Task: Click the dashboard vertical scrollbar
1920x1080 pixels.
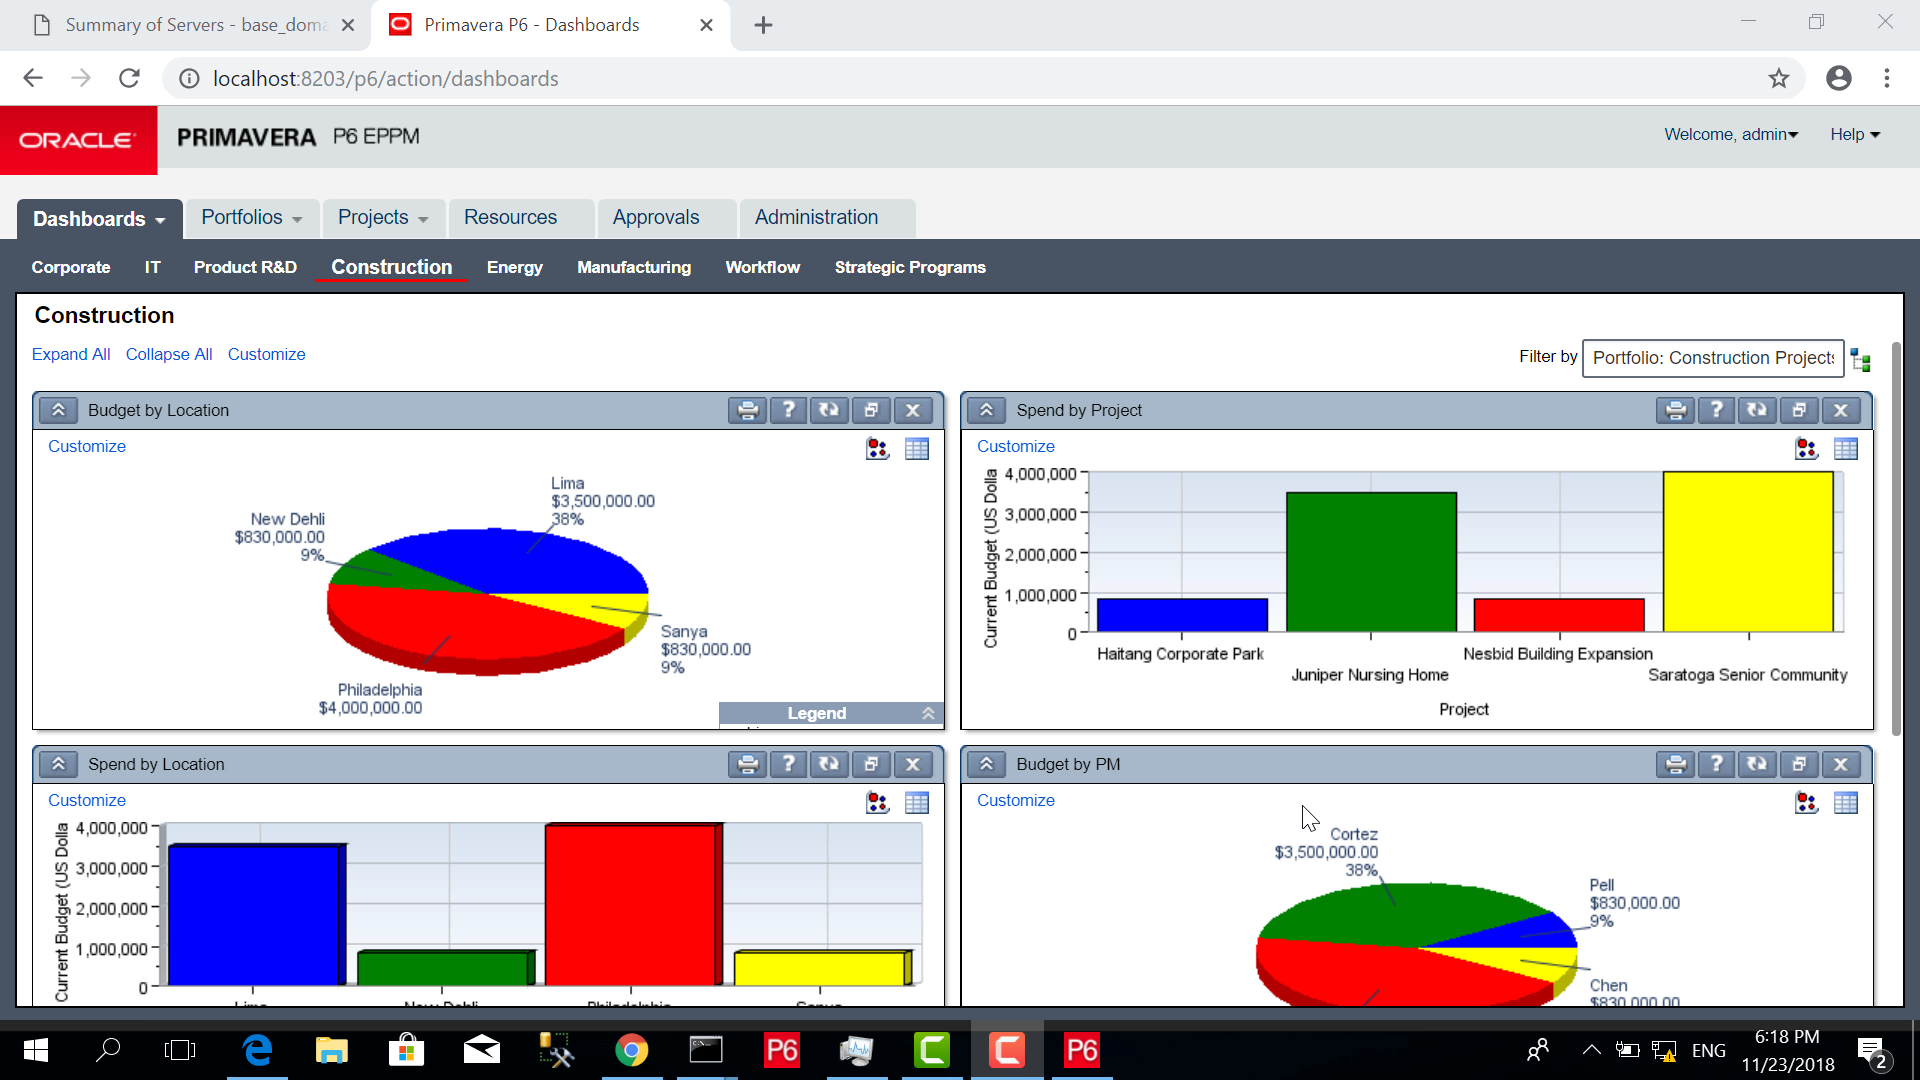Action: point(1896,540)
